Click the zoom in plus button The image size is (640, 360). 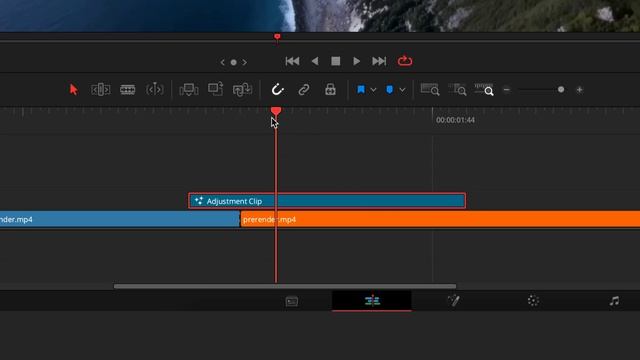tap(579, 90)
